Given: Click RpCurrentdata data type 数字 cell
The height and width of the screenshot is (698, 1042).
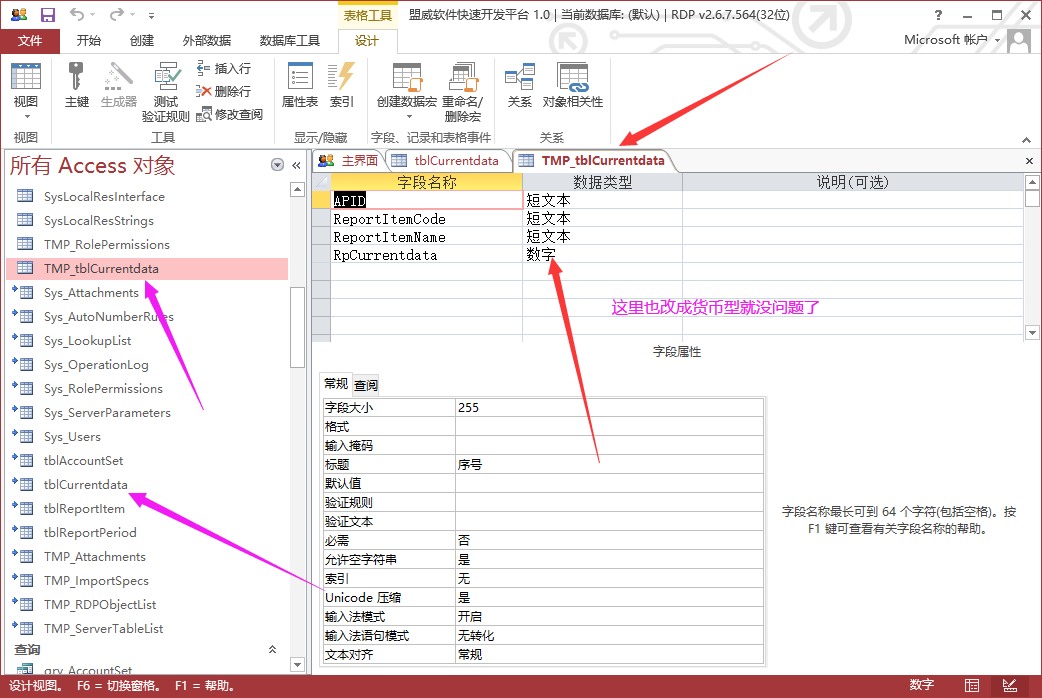Looking at the screenshot, I should click(602, 255).
